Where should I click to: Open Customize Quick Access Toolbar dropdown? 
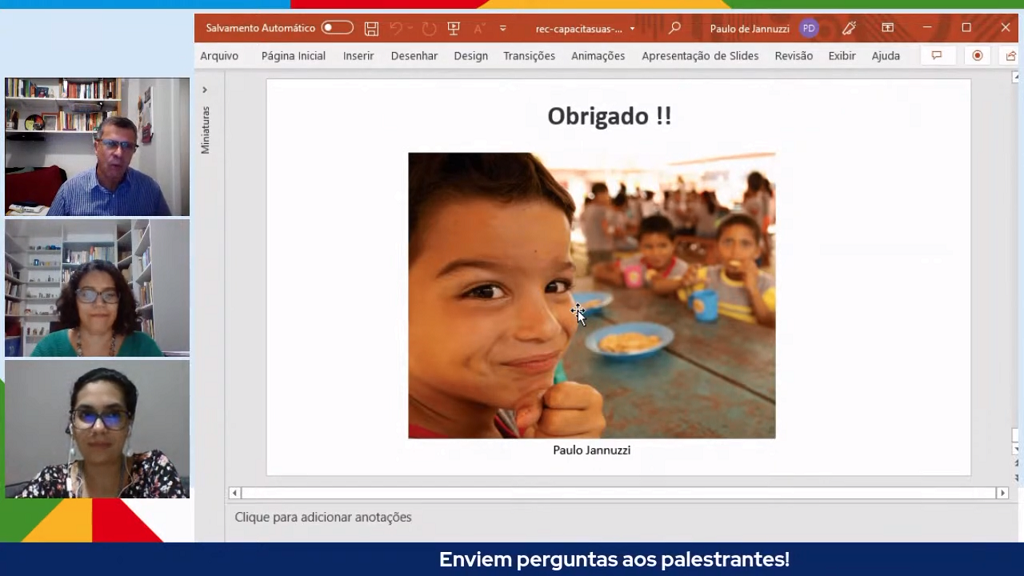[503, 29]
